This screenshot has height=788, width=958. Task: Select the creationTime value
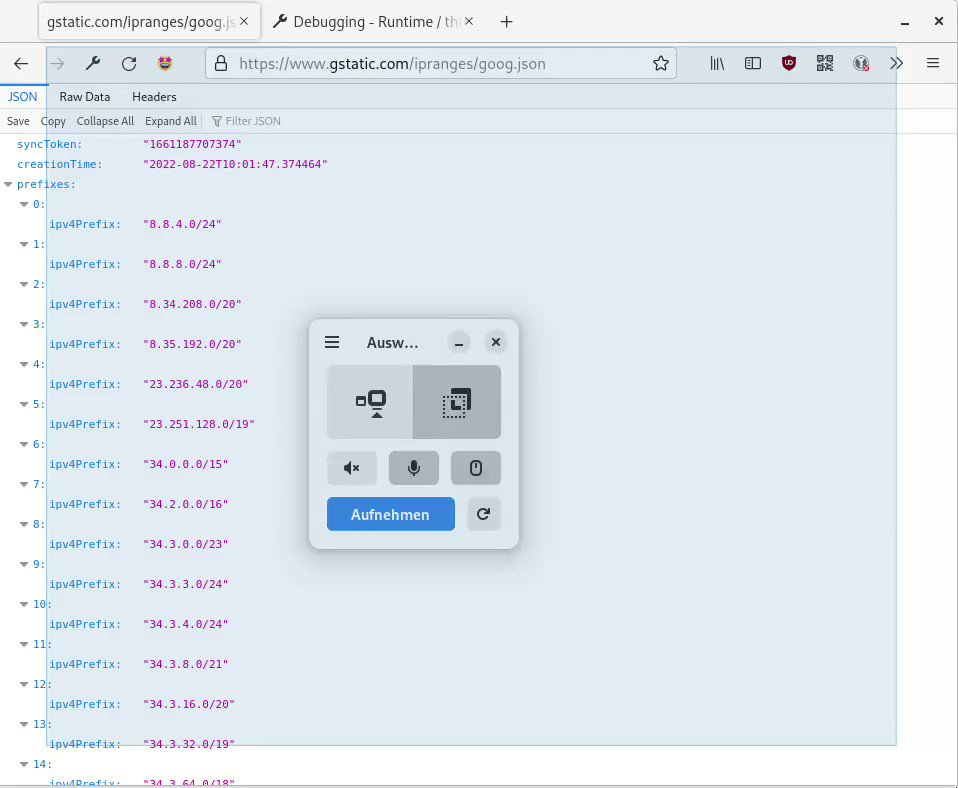click(235, 164)
